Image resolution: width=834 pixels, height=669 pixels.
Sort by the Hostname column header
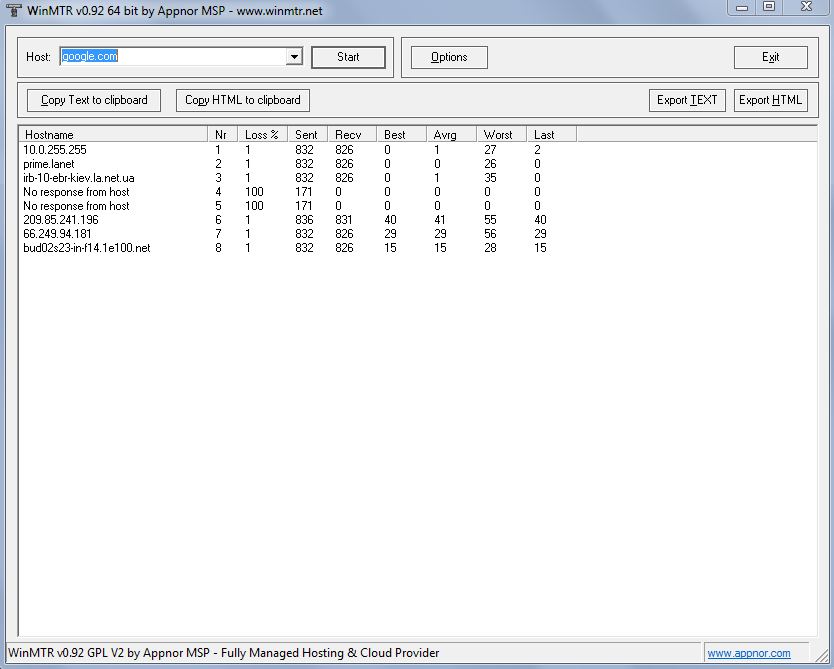point(112,135)
